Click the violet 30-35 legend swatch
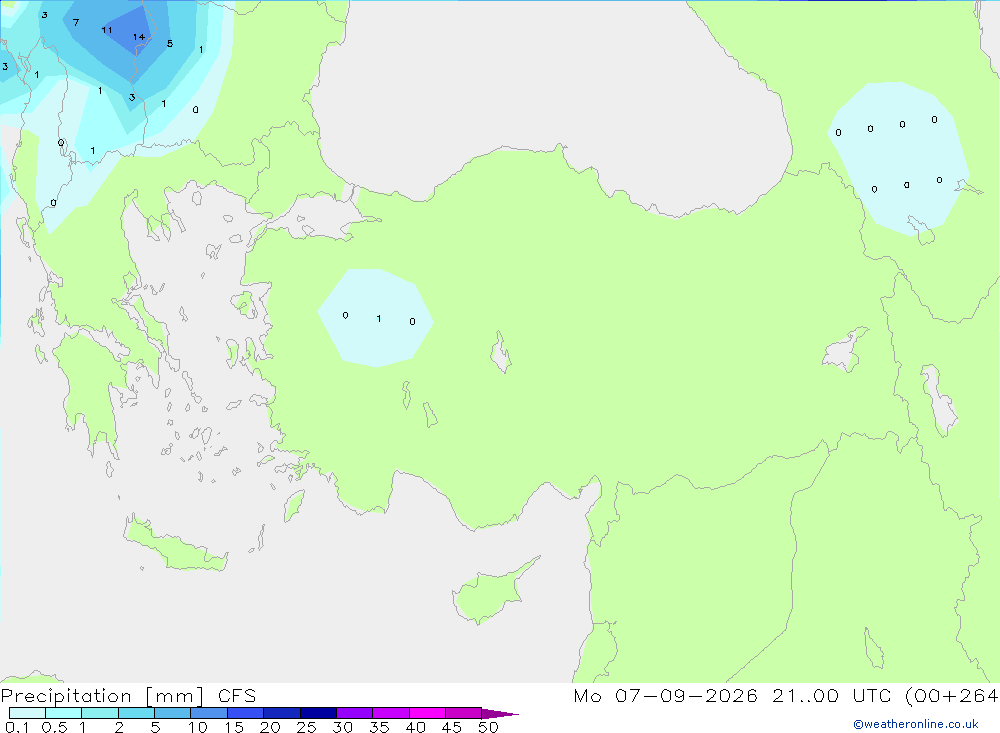This screenshot has height=733, width=1000. point(355,713)
